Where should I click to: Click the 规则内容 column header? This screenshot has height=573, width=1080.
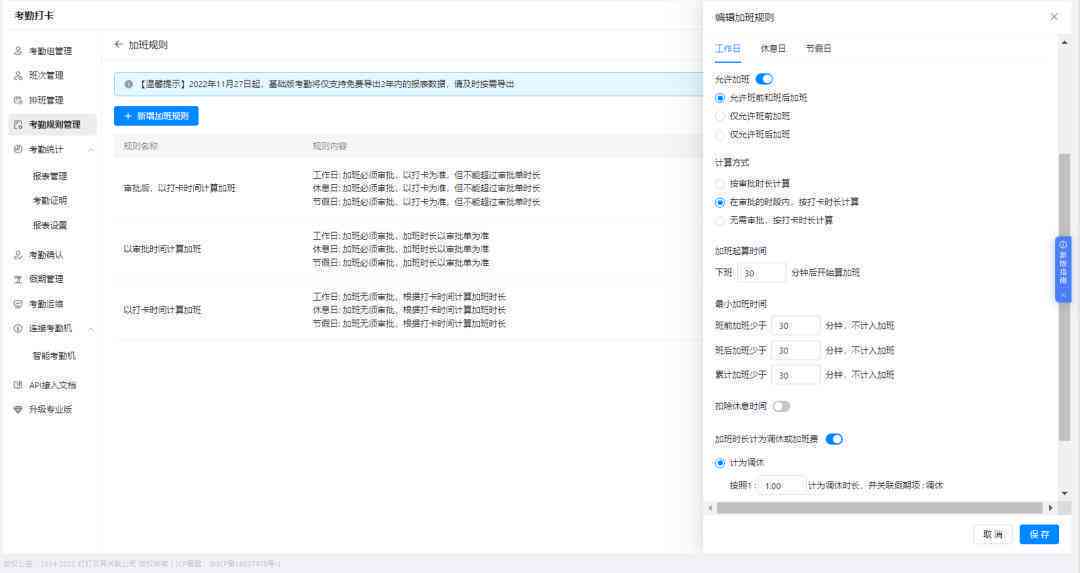330,146
